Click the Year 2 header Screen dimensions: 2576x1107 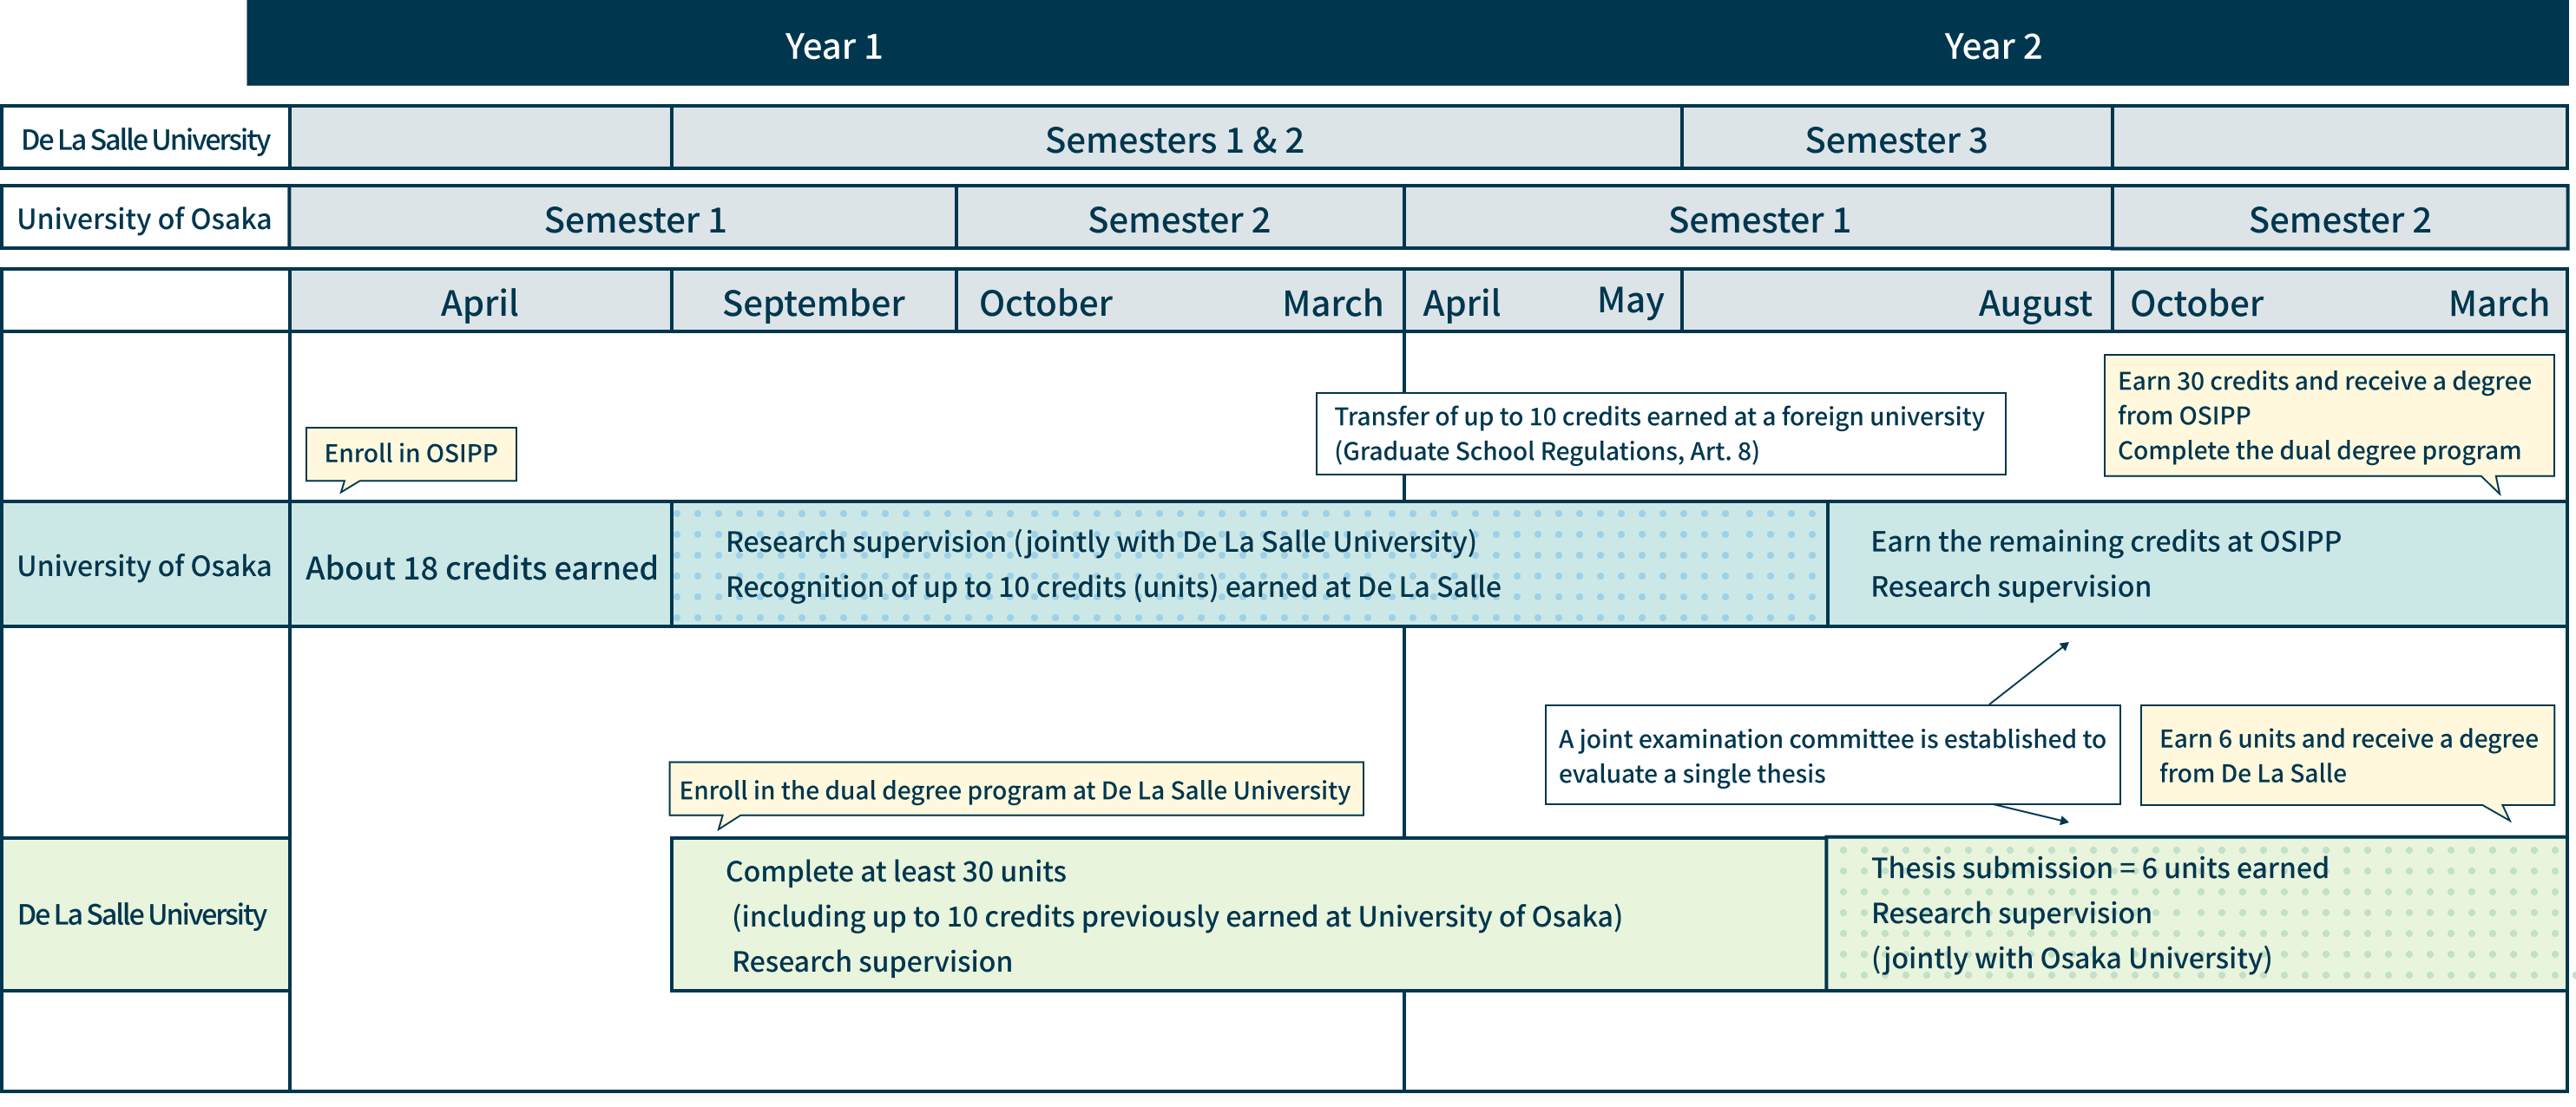pos(1991,46)
